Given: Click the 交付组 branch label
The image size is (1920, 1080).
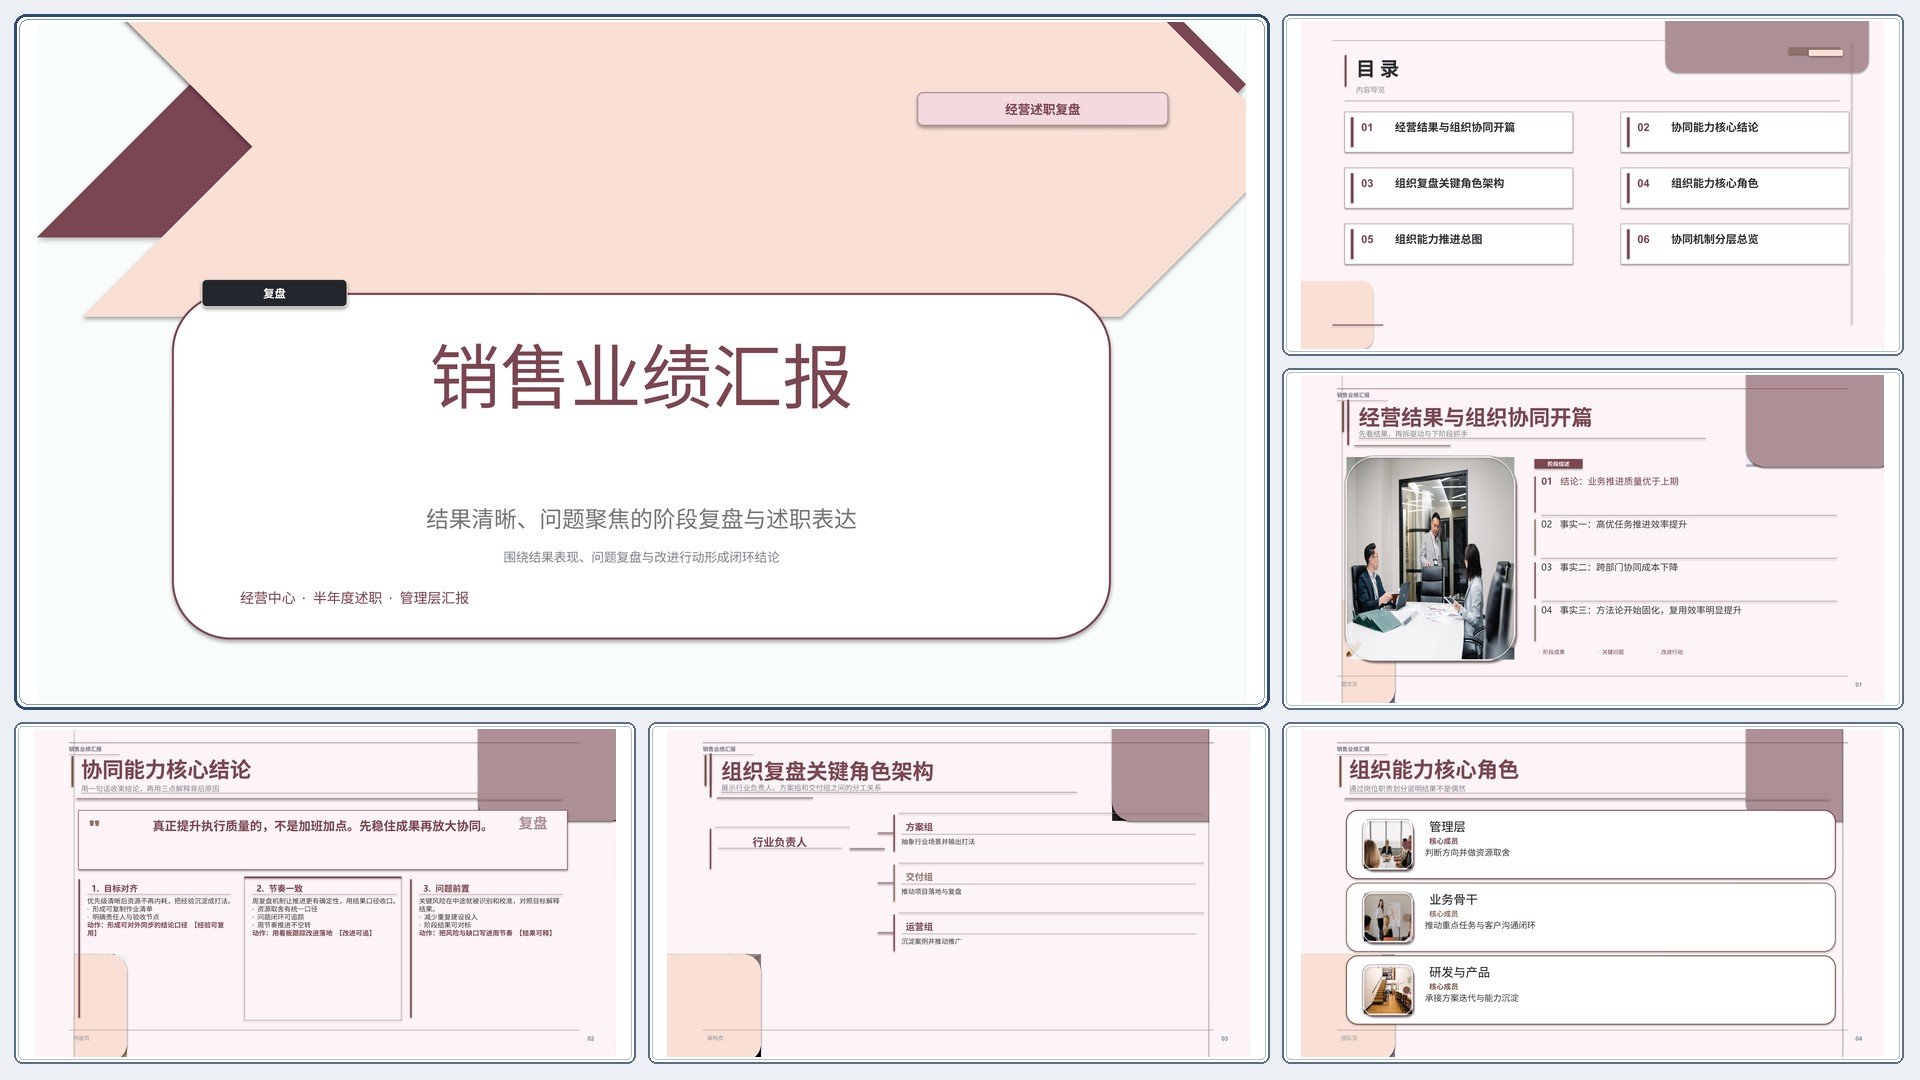Looking at the screenshot, I should (919, 877).
